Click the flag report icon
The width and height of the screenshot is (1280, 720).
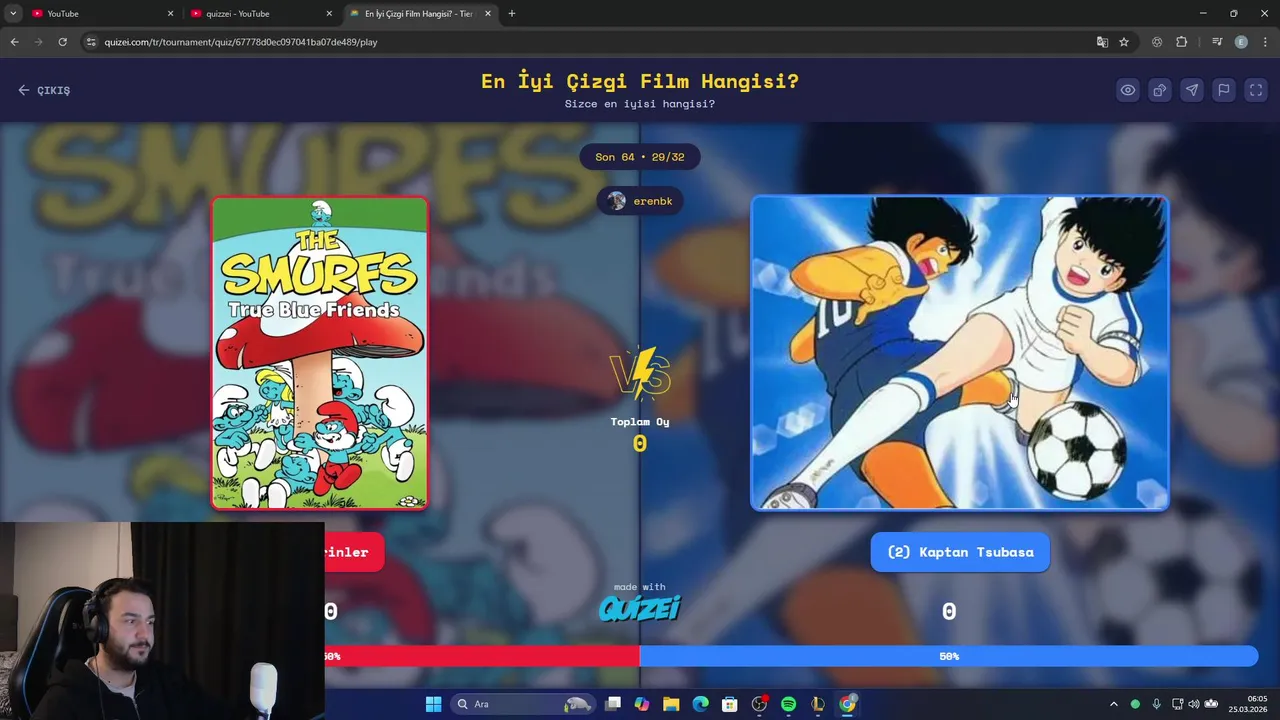(x=1224, y=90)
